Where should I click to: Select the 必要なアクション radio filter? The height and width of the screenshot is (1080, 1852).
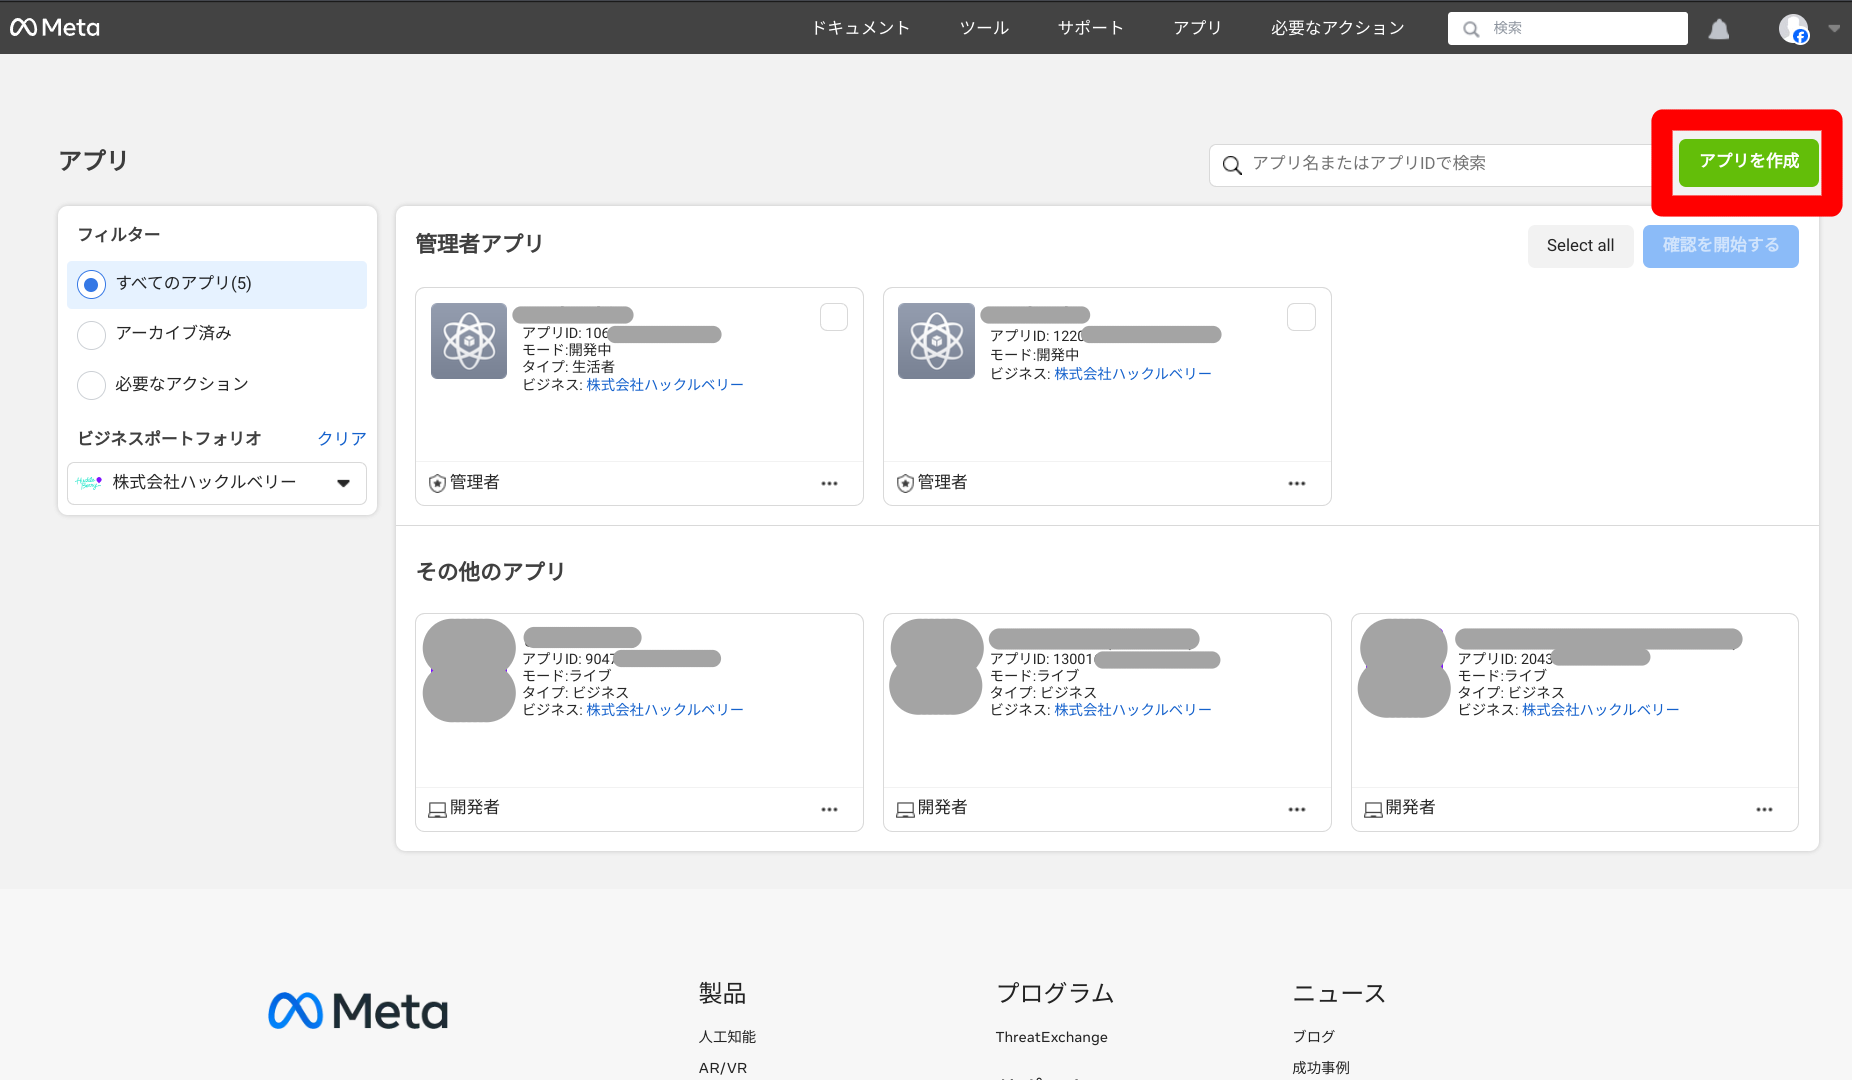92,385
